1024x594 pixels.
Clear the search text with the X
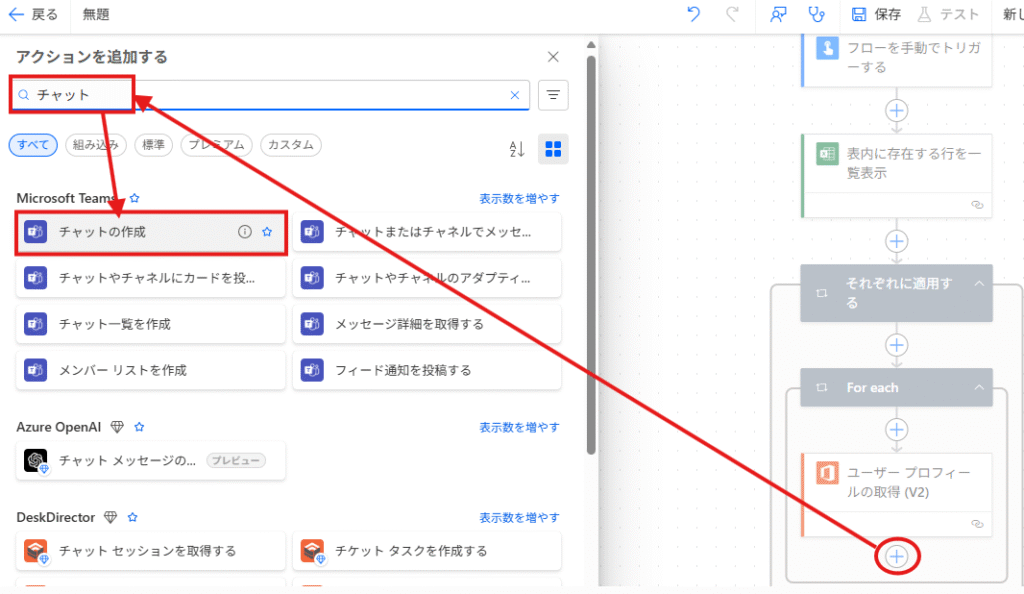(x=515, y=95)
